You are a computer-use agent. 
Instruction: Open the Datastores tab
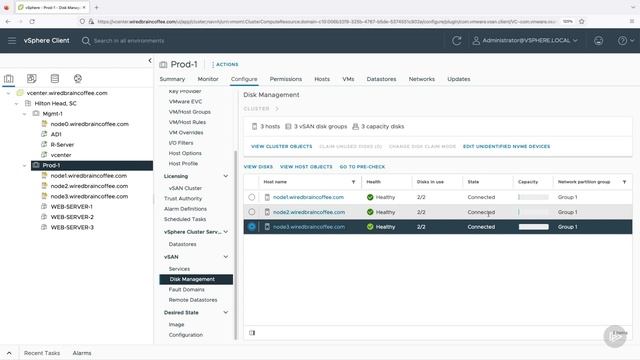(x=381, y=79)
